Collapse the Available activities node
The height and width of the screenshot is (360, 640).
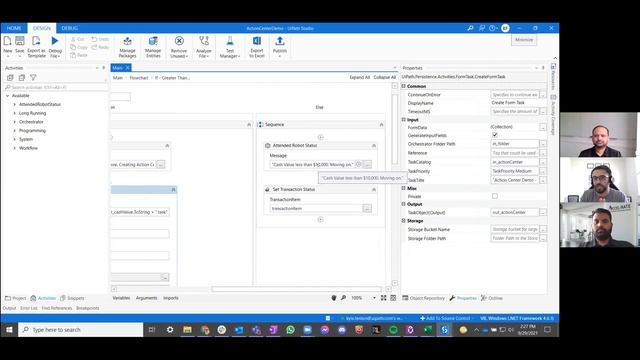[x=7, y=96]
